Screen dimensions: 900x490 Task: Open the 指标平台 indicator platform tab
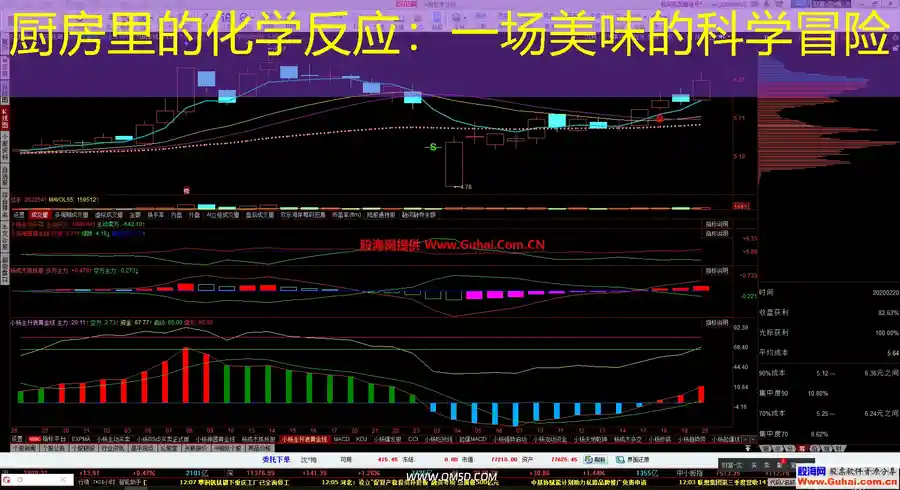[54, 439]
